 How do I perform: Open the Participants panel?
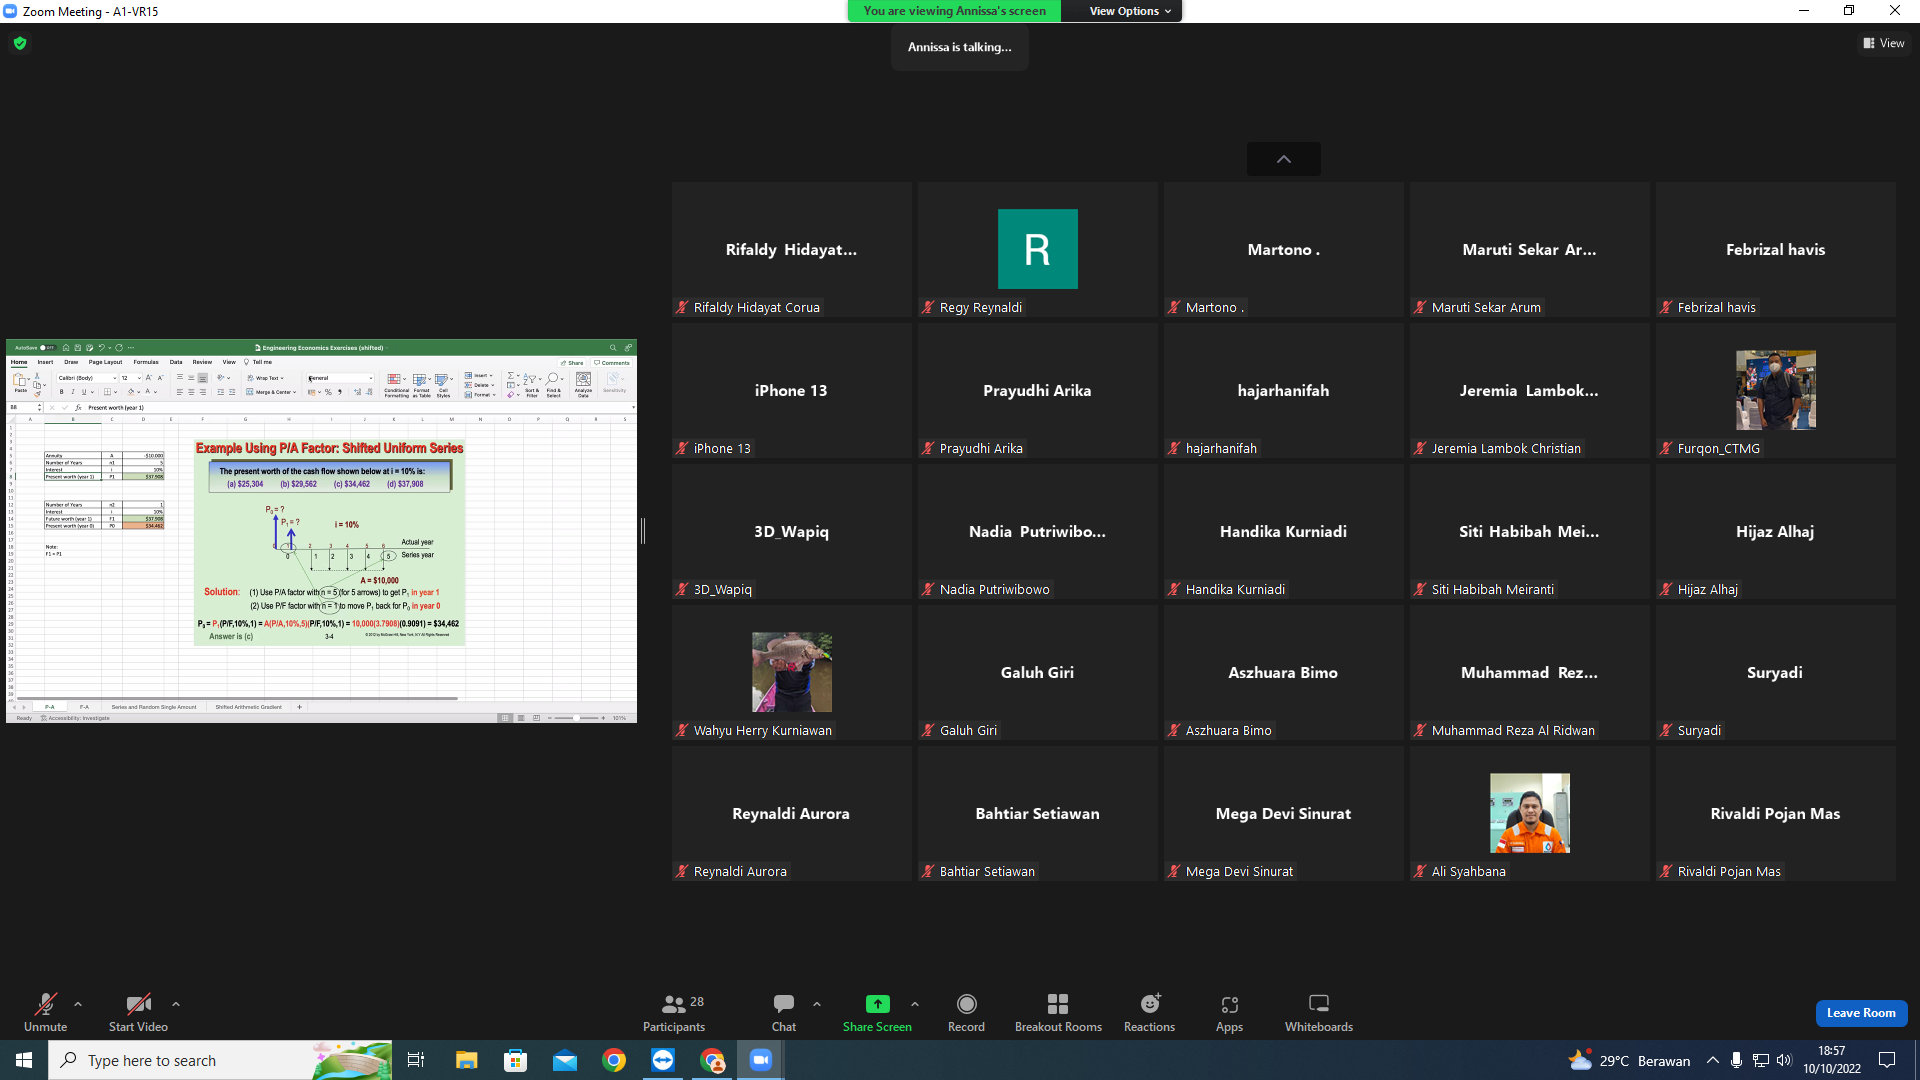[674, 1012]
